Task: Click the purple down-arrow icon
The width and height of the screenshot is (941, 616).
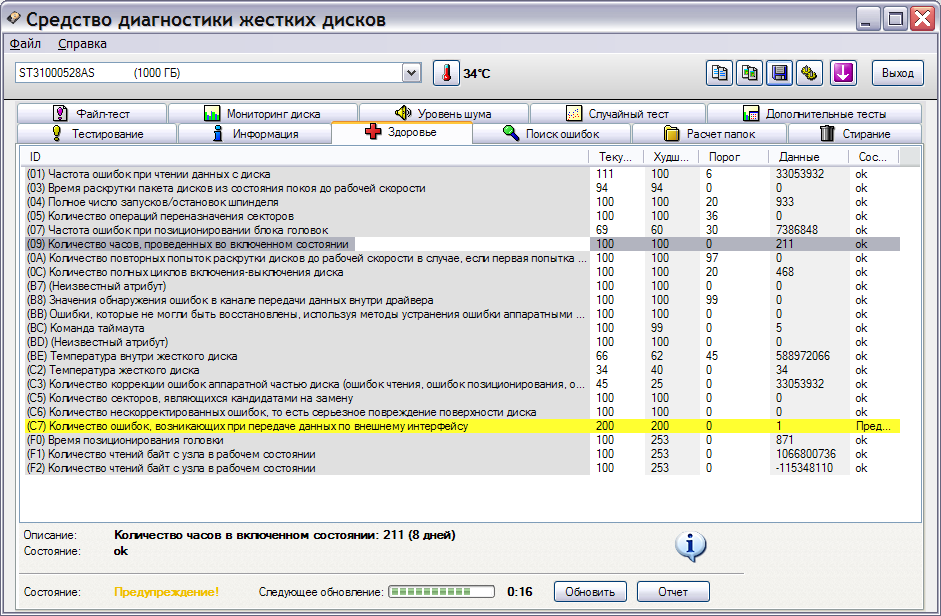Action: 842,73
